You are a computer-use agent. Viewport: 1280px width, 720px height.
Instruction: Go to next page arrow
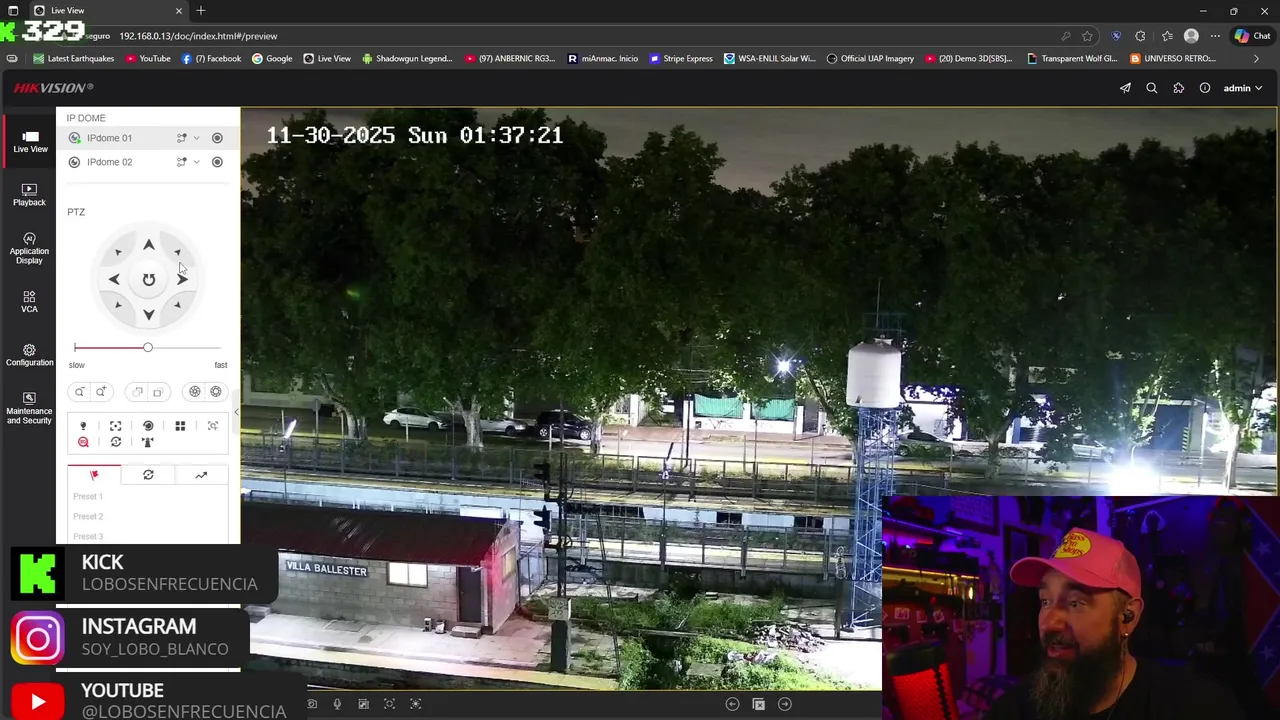(785, 704)
